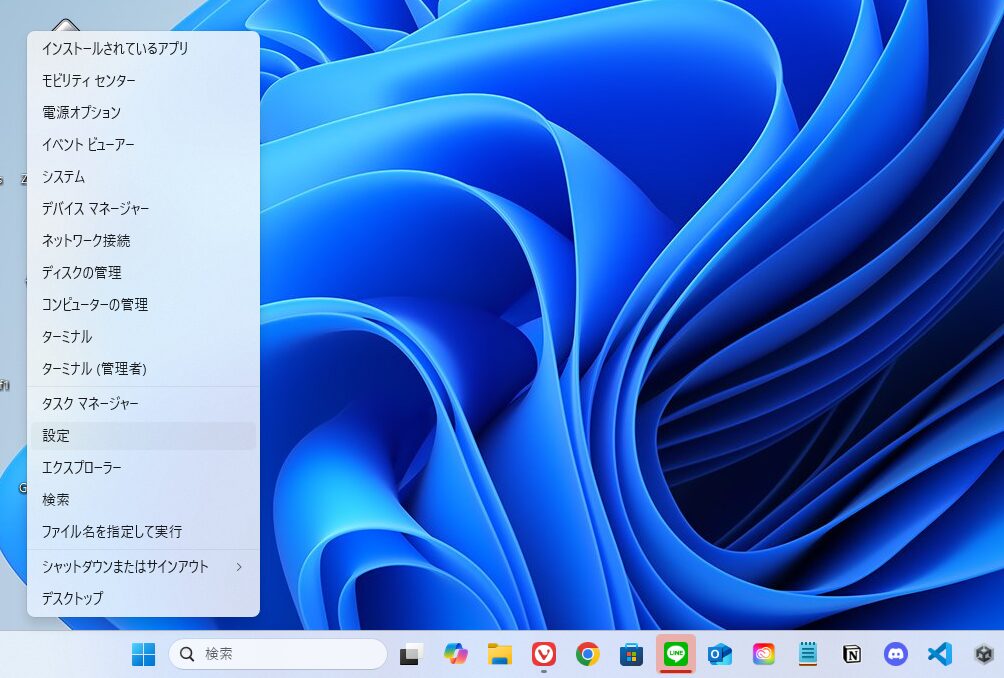Launch Visual Studio Code from taskbar
1004x678 pixels.
click(939, 654)
